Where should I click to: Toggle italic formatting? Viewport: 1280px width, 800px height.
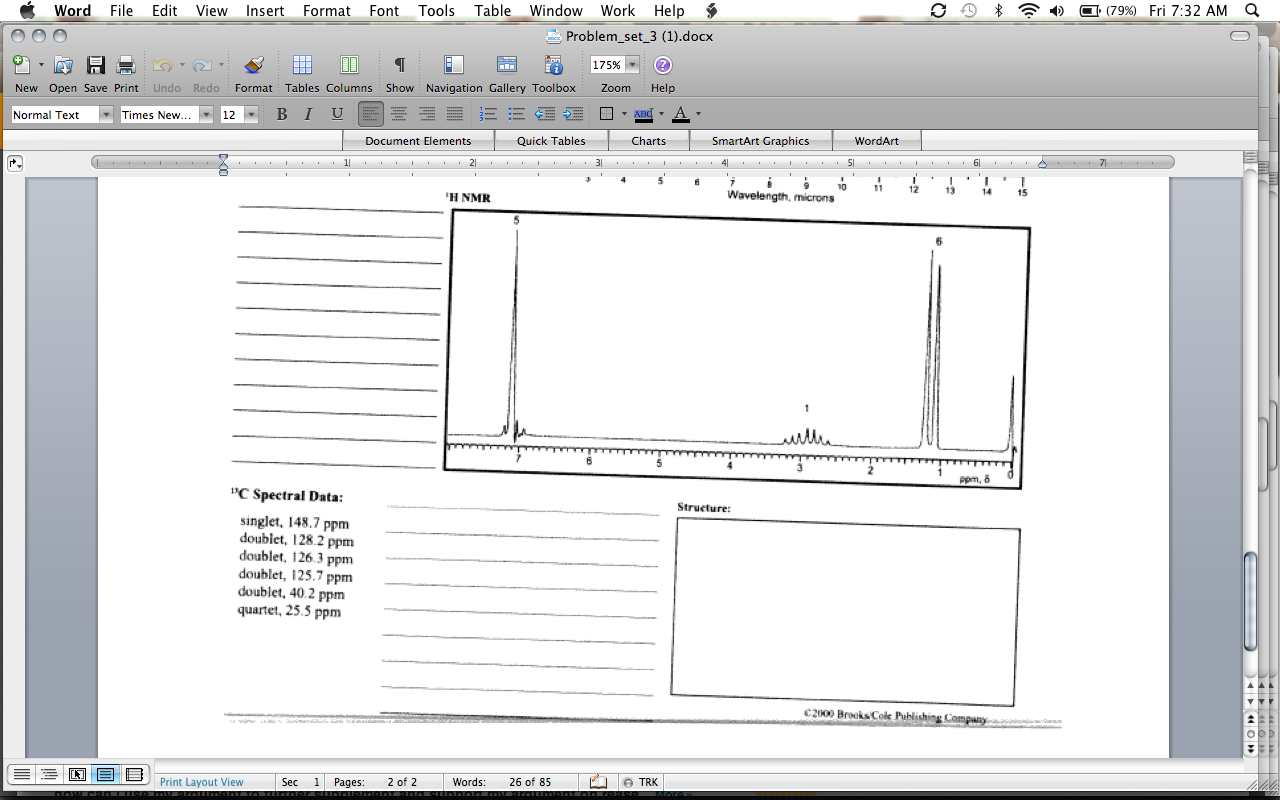[x=309, y=114]
